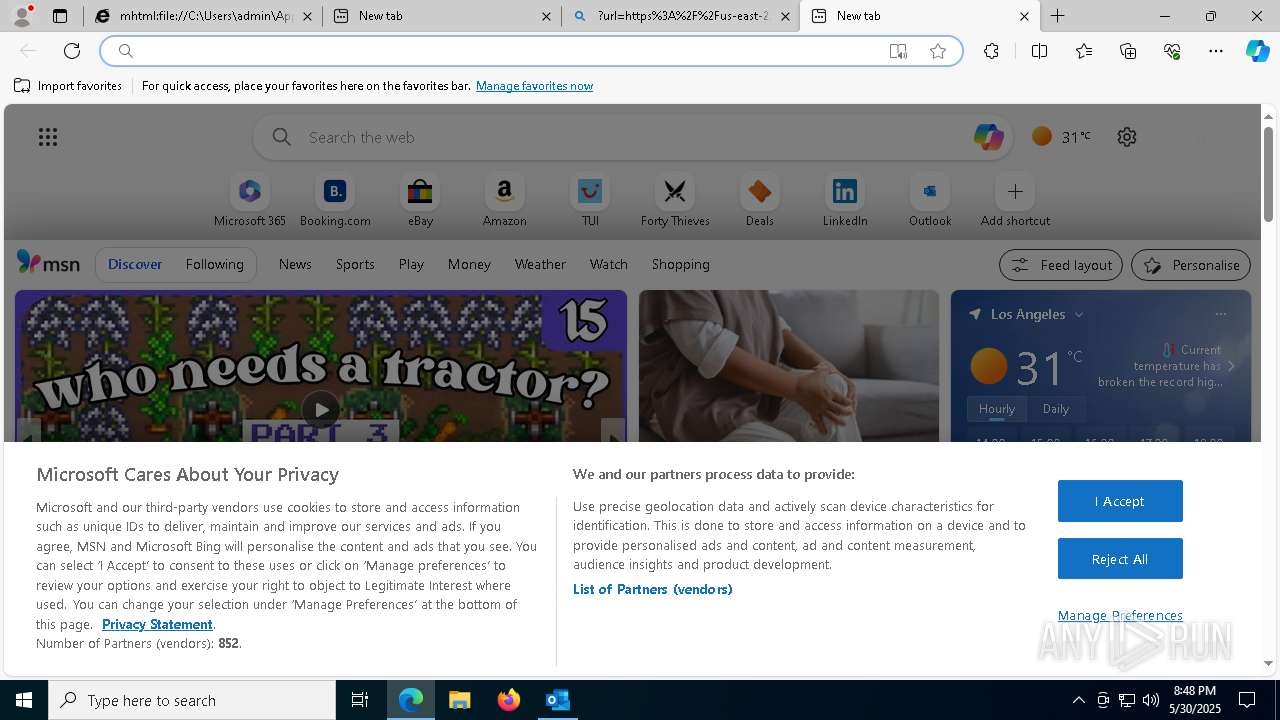Add a new shortcut tile
Screen dimensions: 1280x720
click(1015, 201)
